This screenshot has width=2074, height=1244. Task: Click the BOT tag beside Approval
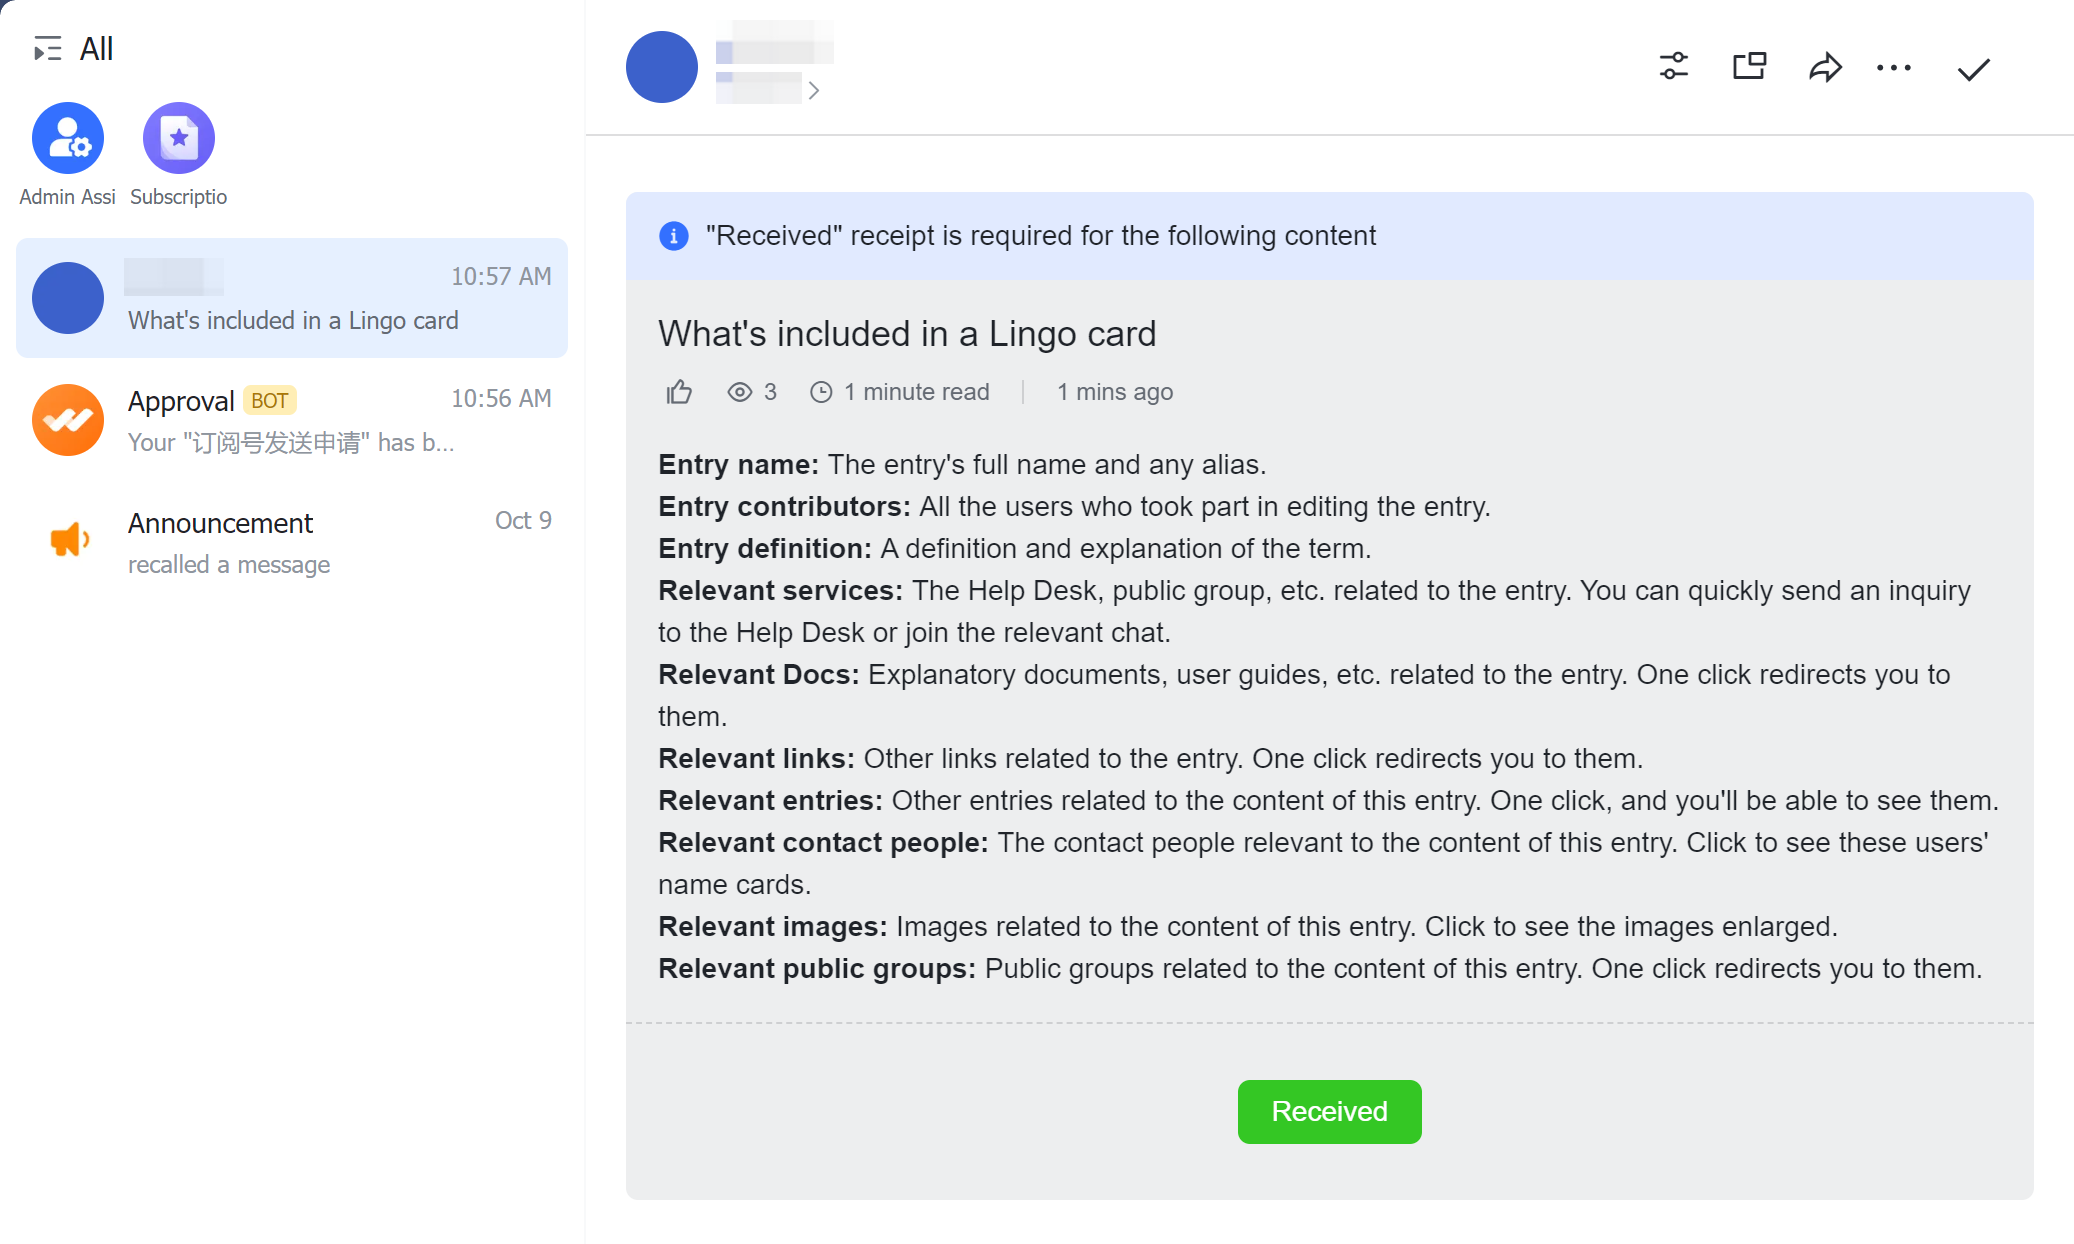[x=268, y=400]
